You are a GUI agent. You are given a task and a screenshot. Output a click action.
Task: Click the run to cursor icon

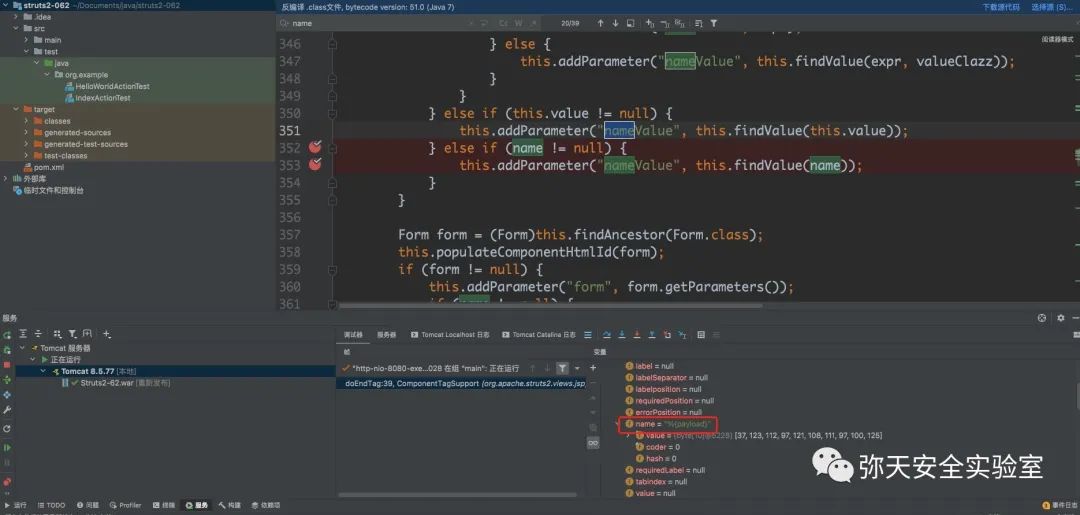pyautogui.click(x=682, y=335)
